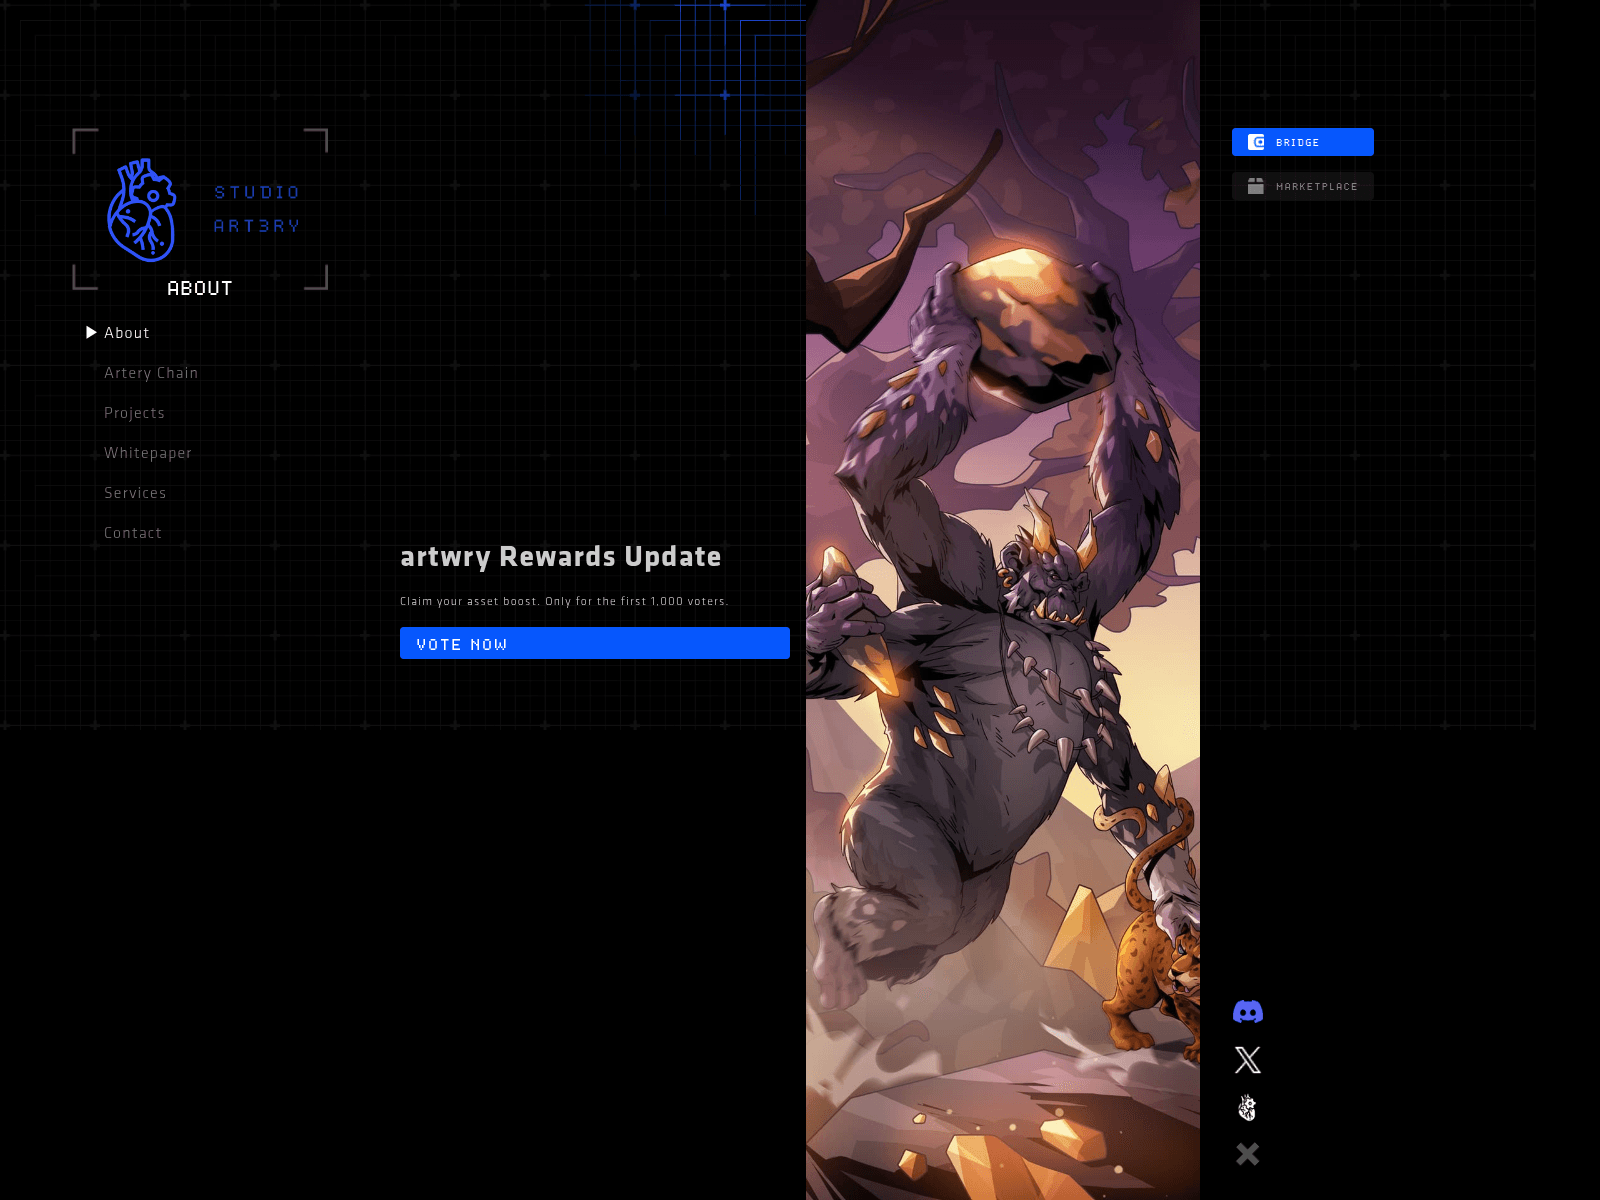
Task: Select About in the side menu
Action: pos(127,333)
